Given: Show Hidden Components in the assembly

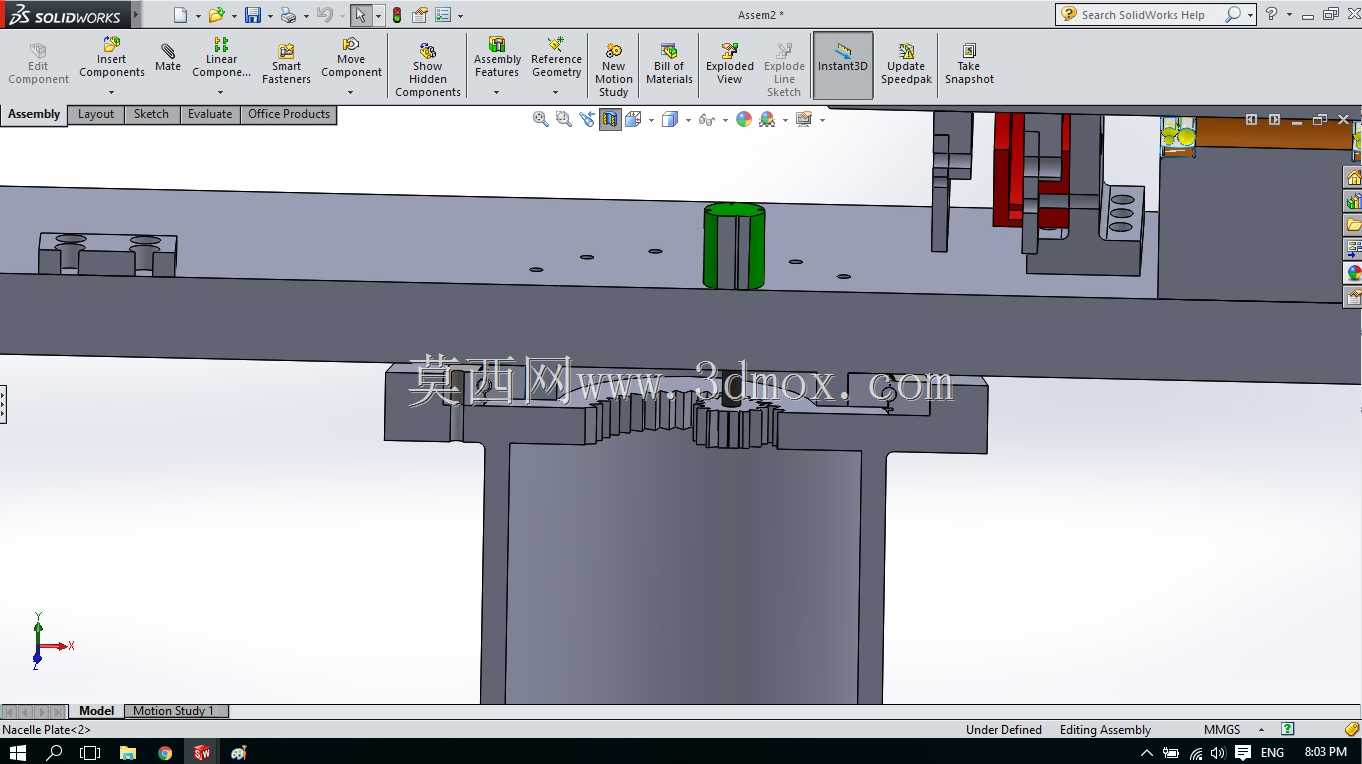Looking at the screenshot, I should [428, 70].
